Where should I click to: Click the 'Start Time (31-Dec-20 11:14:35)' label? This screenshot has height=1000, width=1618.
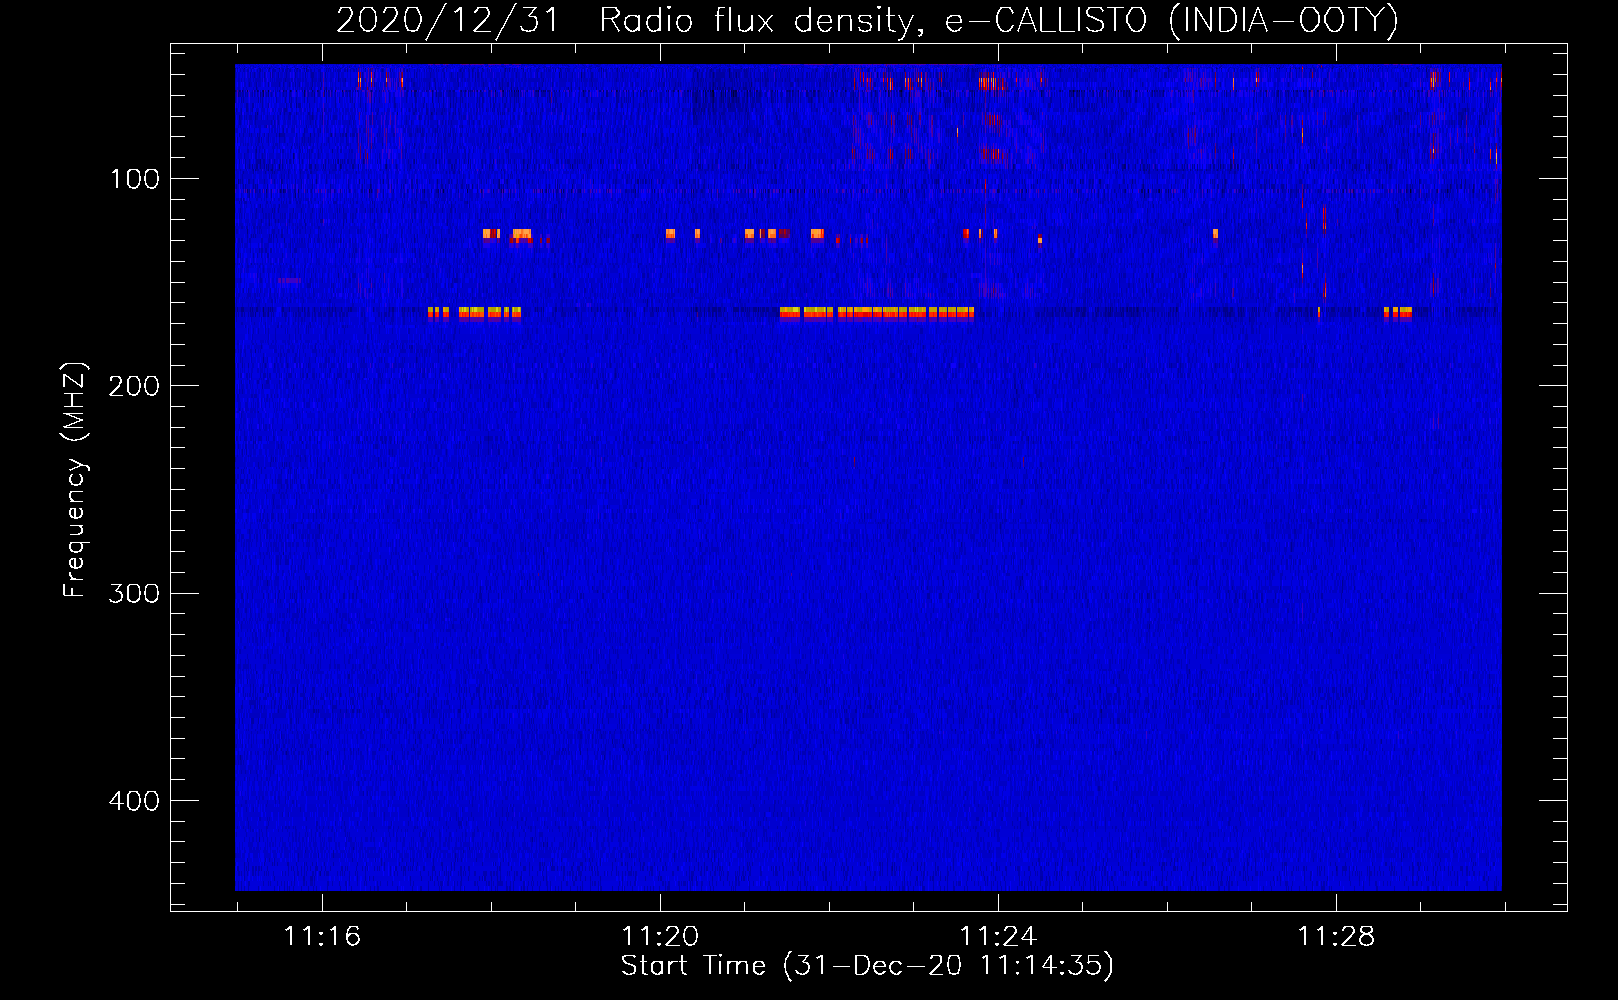point(867,966)
